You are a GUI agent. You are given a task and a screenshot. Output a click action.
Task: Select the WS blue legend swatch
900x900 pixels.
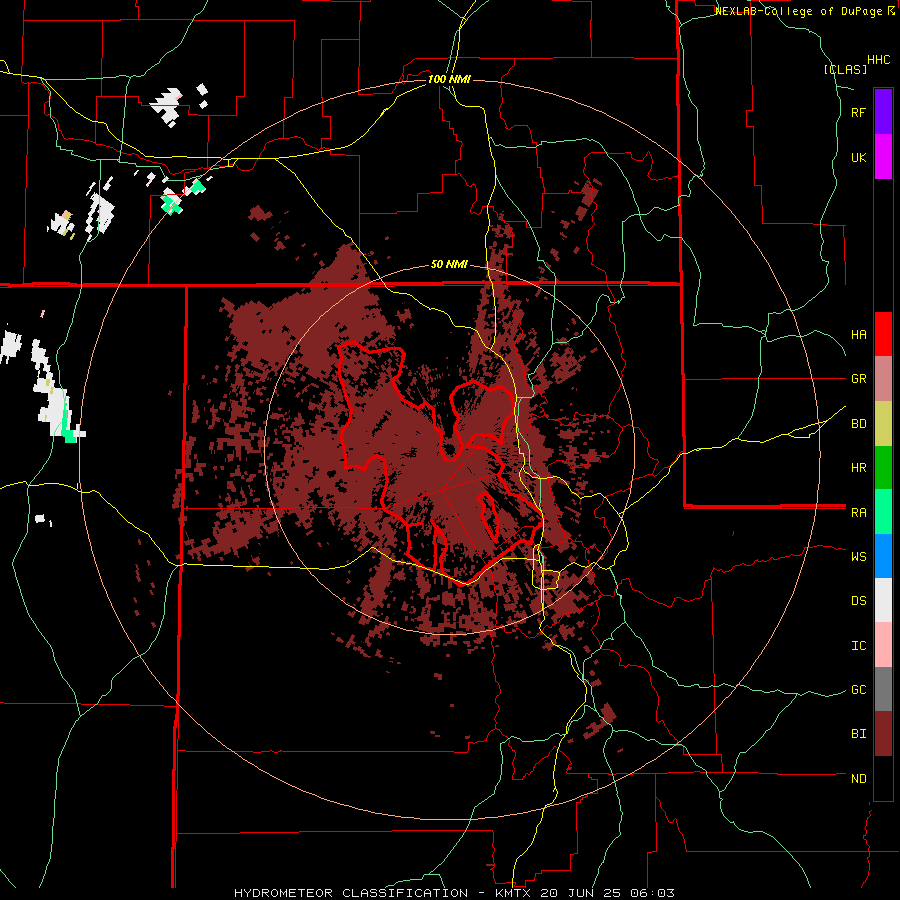(x=883, y=556)
